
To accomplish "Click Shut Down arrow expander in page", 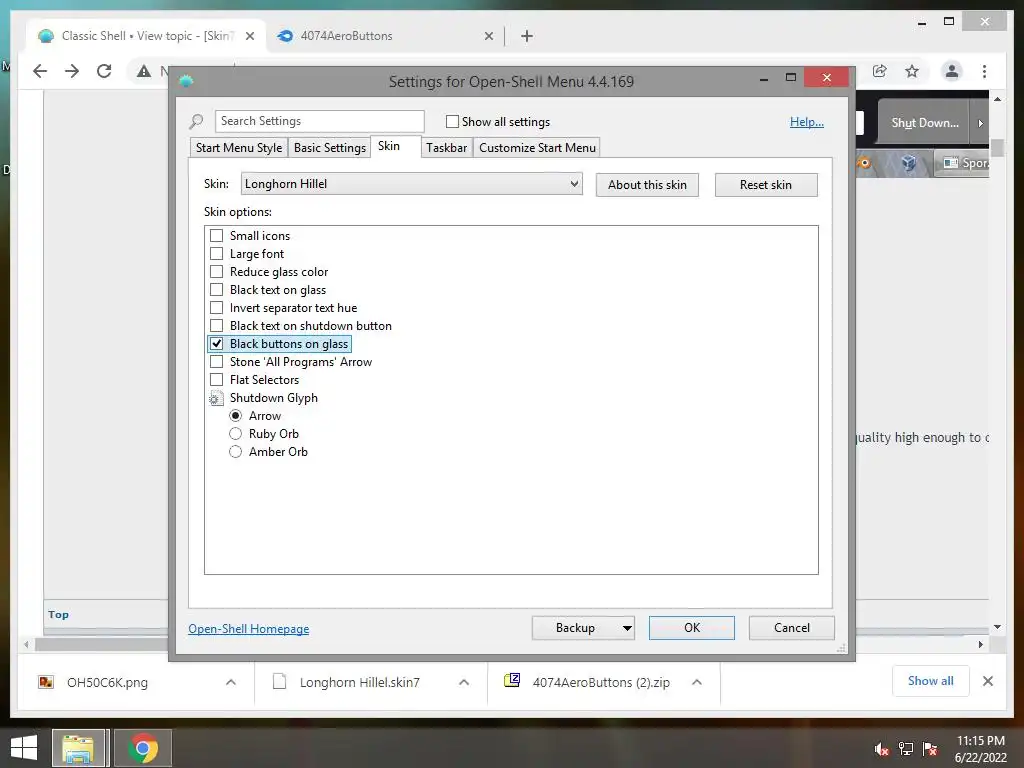I will pos(980,123).
